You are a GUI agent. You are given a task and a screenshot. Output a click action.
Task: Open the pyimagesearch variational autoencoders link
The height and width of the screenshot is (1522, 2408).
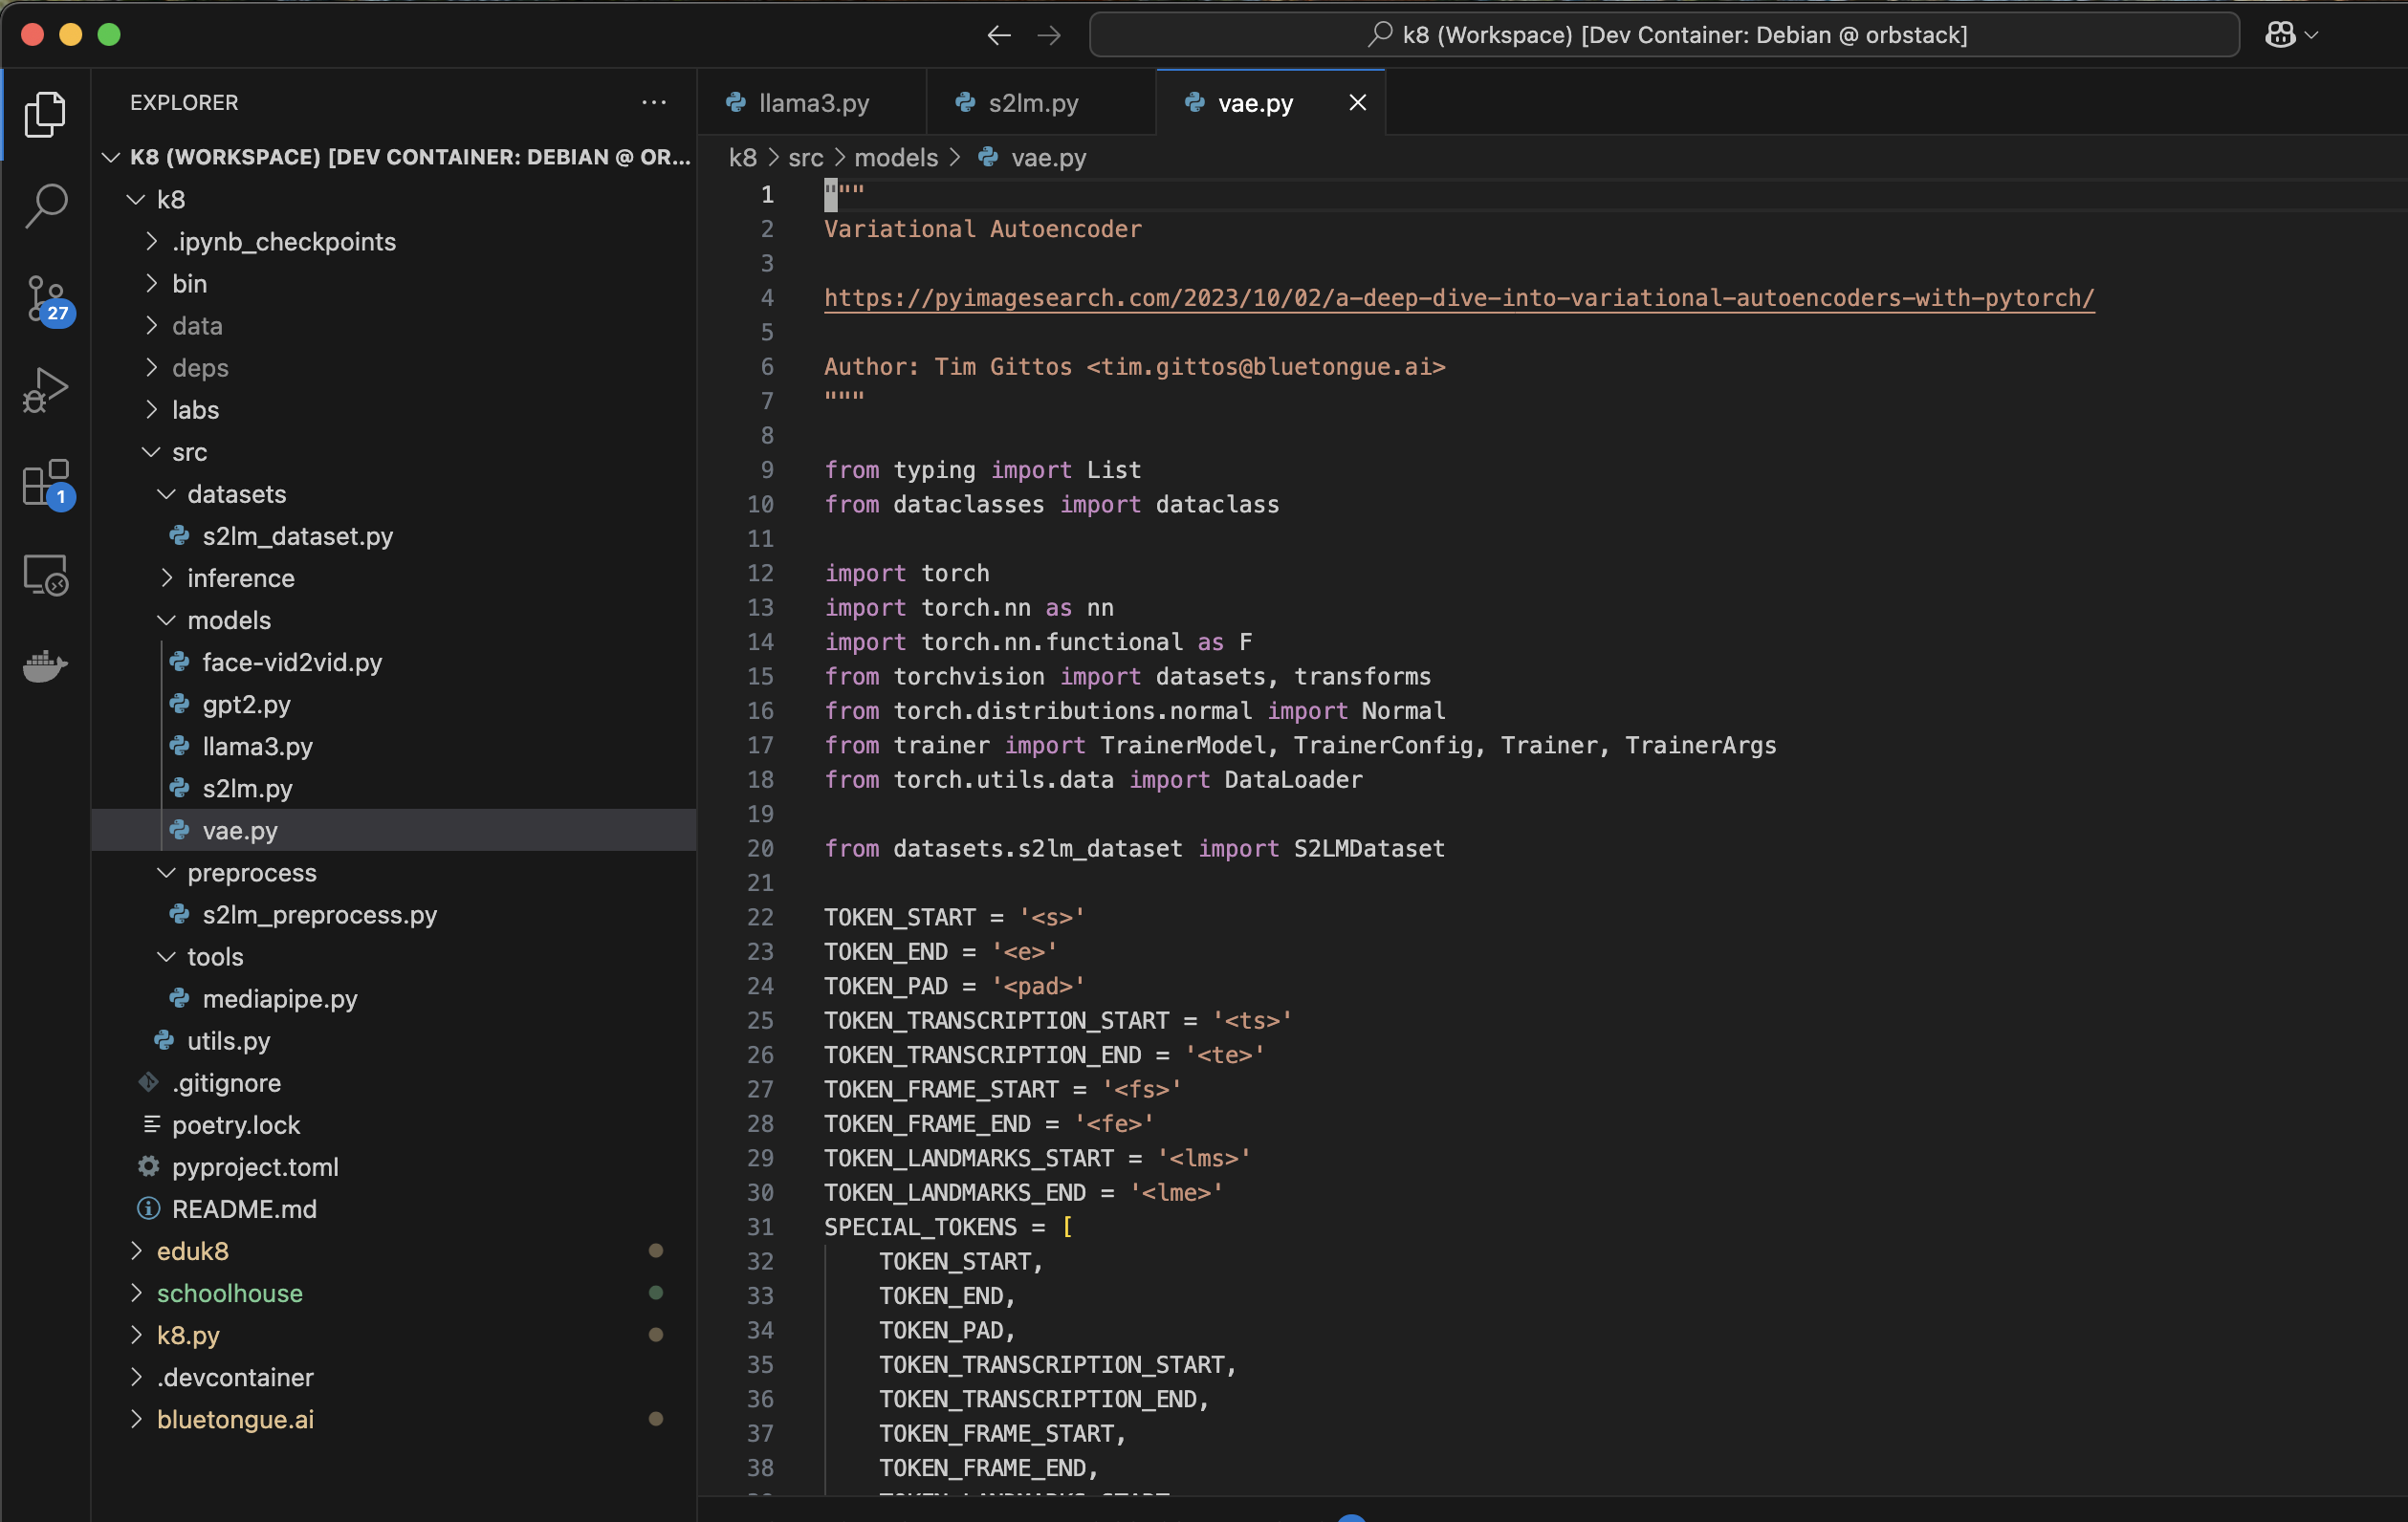pos(1457,297)
